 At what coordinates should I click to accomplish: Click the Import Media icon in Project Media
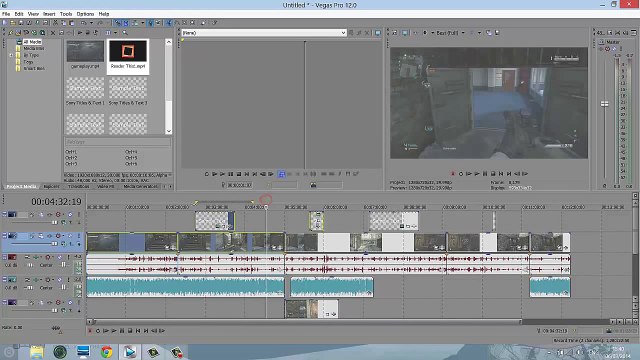18,33
